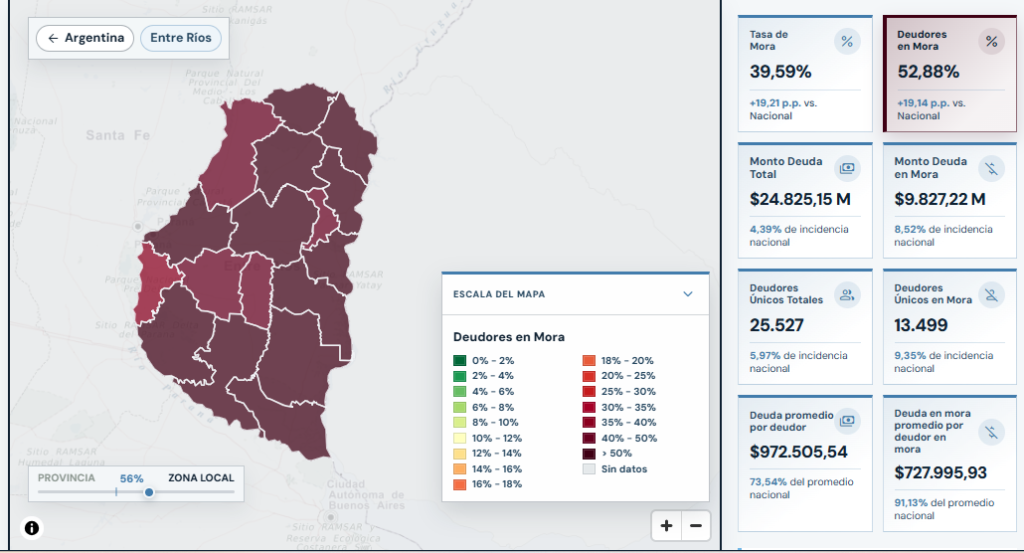Zoom out the map with minus button
Screen dimensions: 1024x553
click(696, 526)
